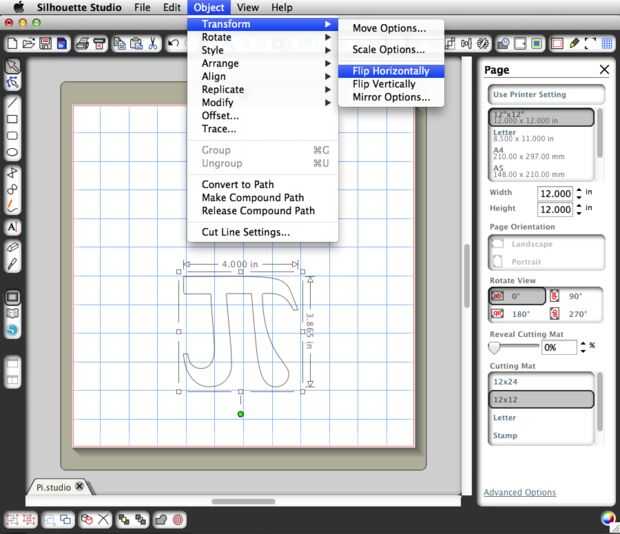
Task: Choose Make Compound Path
Action: tap(263, 198)
